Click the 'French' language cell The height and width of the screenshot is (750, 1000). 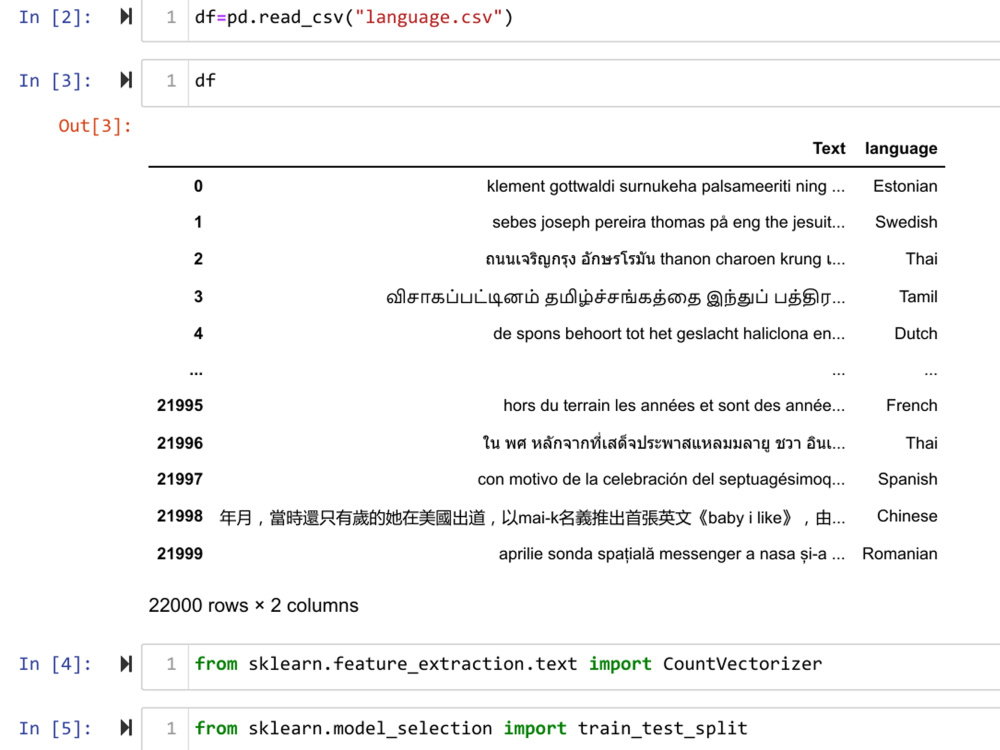(912, 406)
